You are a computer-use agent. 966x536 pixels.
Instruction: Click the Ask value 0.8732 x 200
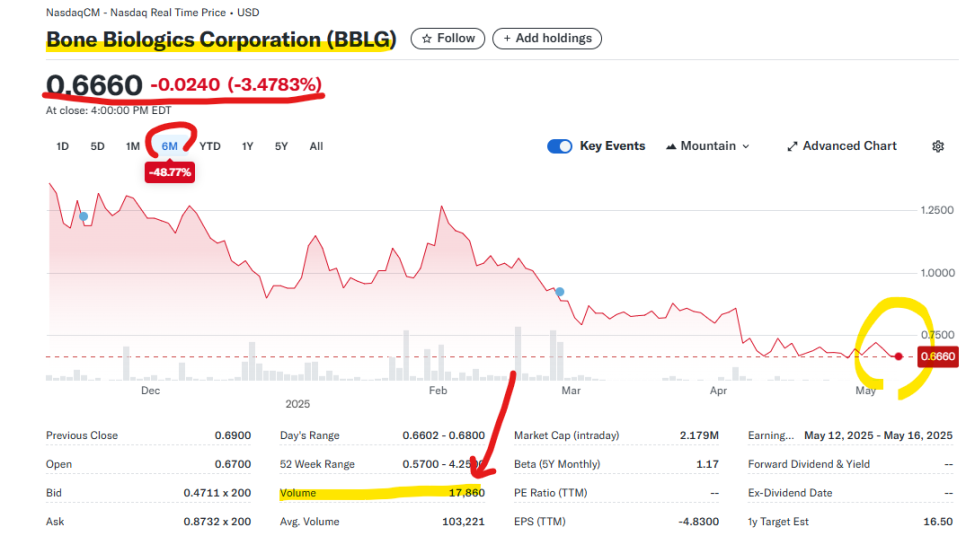click(x=217, y=522)
